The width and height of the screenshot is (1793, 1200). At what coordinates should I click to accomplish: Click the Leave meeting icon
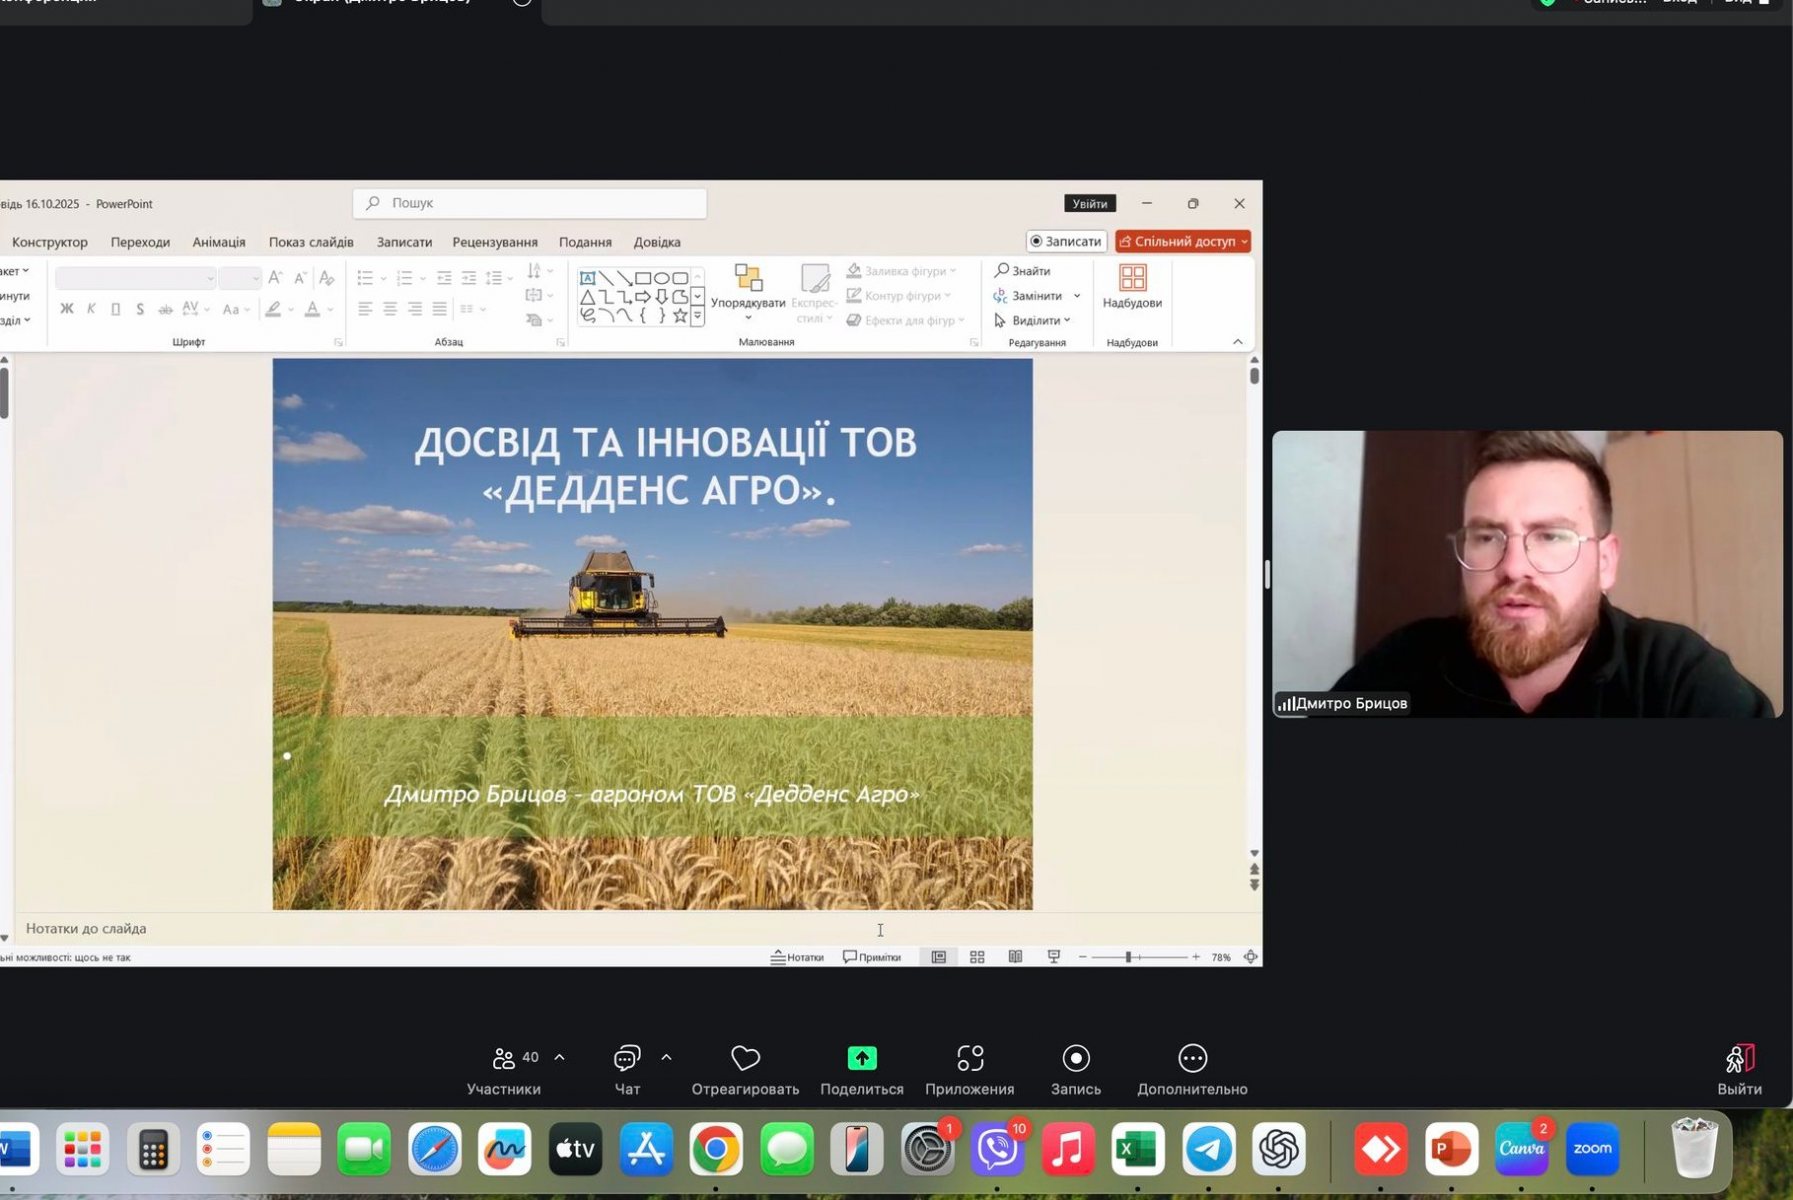coord(1739,1058)
